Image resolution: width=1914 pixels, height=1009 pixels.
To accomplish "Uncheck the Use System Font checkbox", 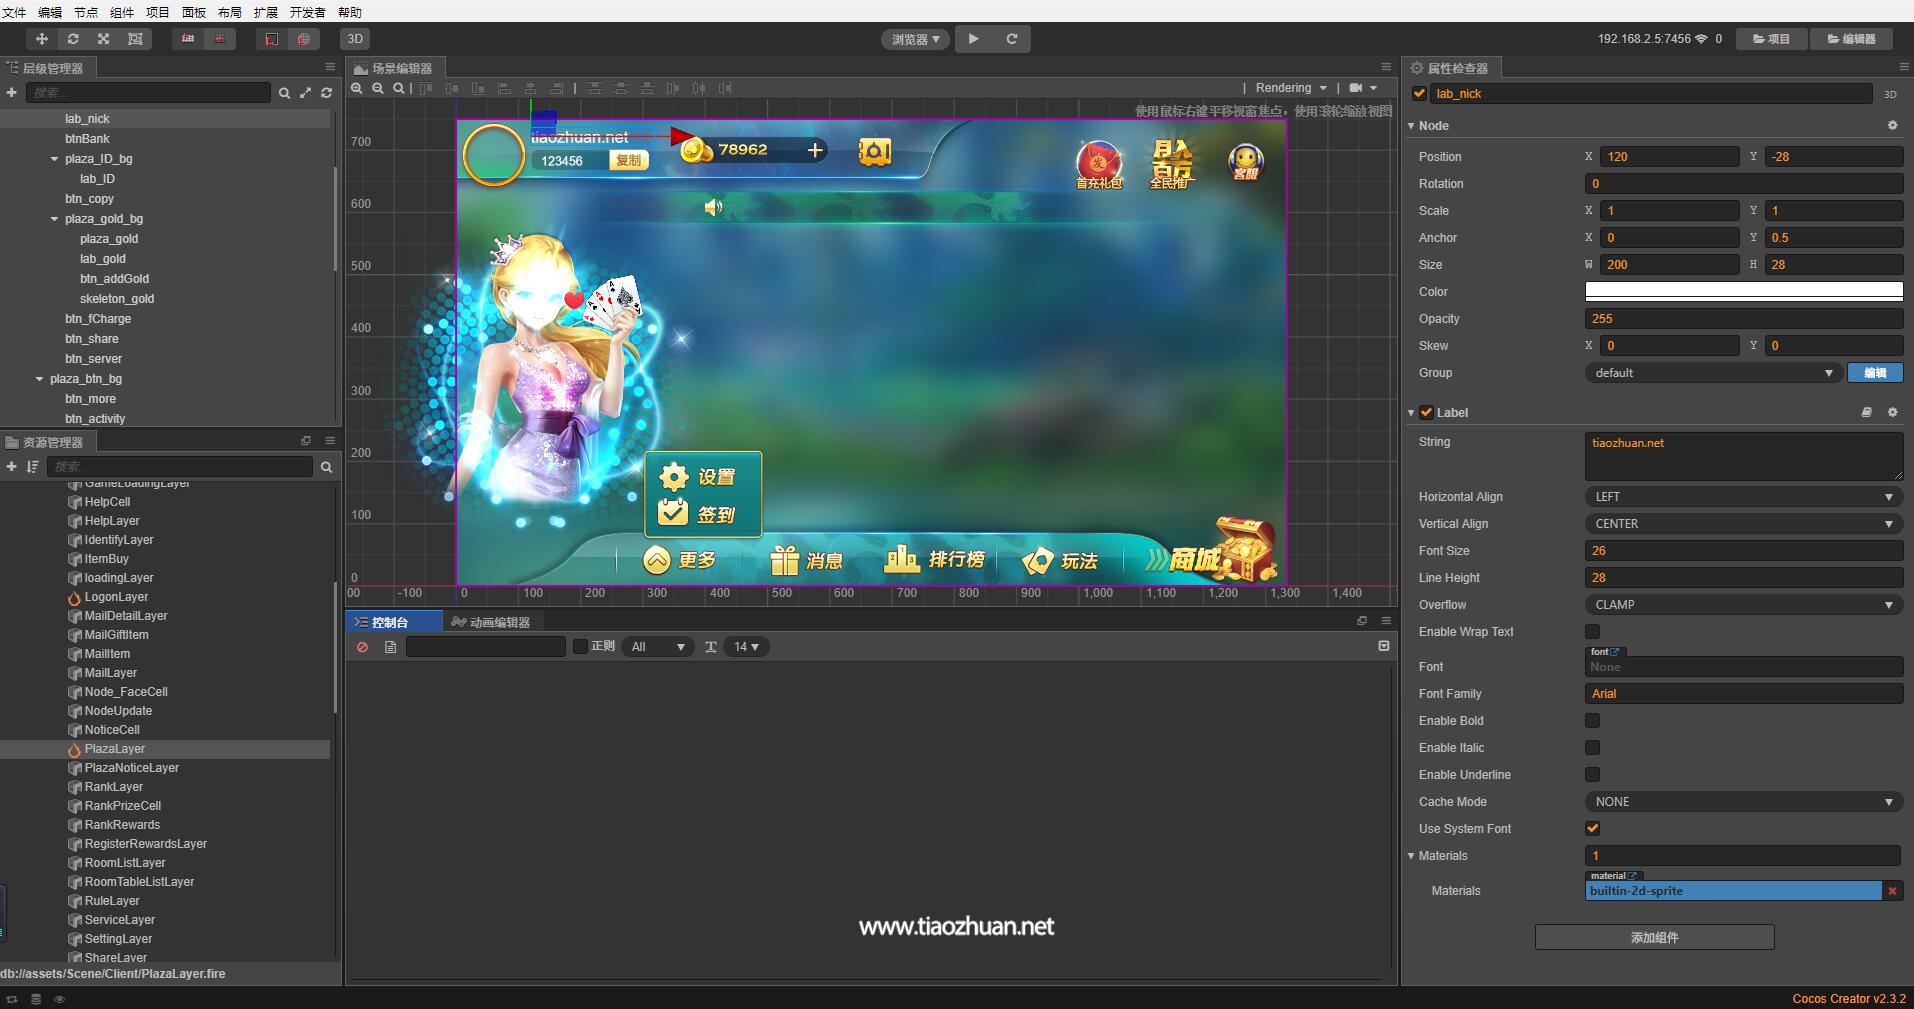I will tap(1592, 829).
